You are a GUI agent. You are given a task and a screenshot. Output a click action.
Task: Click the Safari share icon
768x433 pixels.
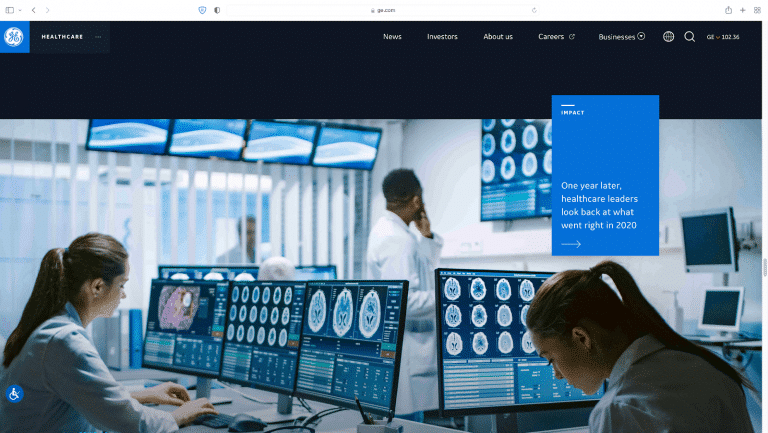[x=728, y=10]
